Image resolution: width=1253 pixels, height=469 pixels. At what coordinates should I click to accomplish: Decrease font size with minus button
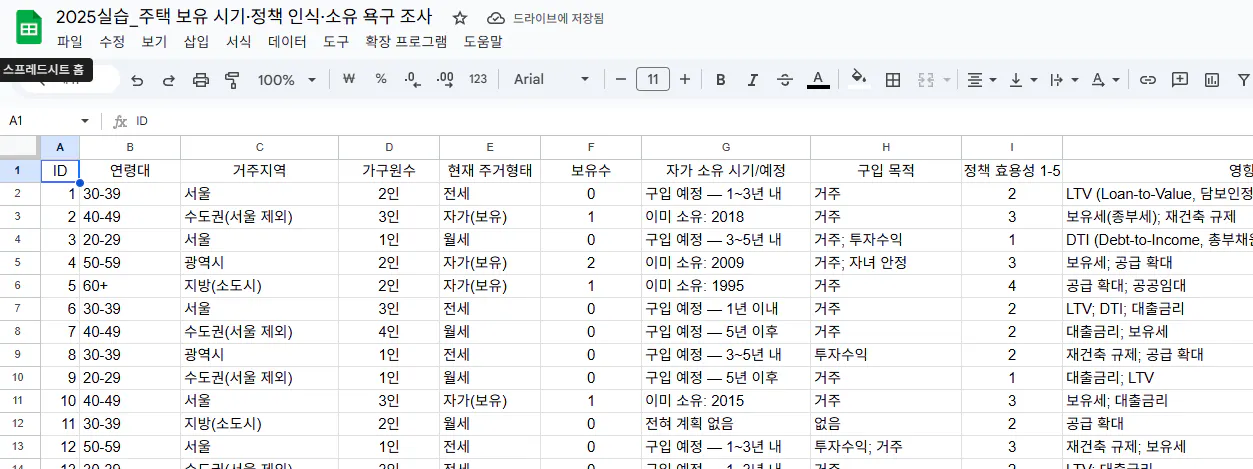[620, 79]
